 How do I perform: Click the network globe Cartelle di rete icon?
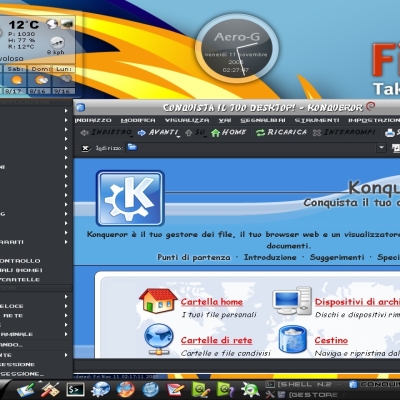pos(159,340)
